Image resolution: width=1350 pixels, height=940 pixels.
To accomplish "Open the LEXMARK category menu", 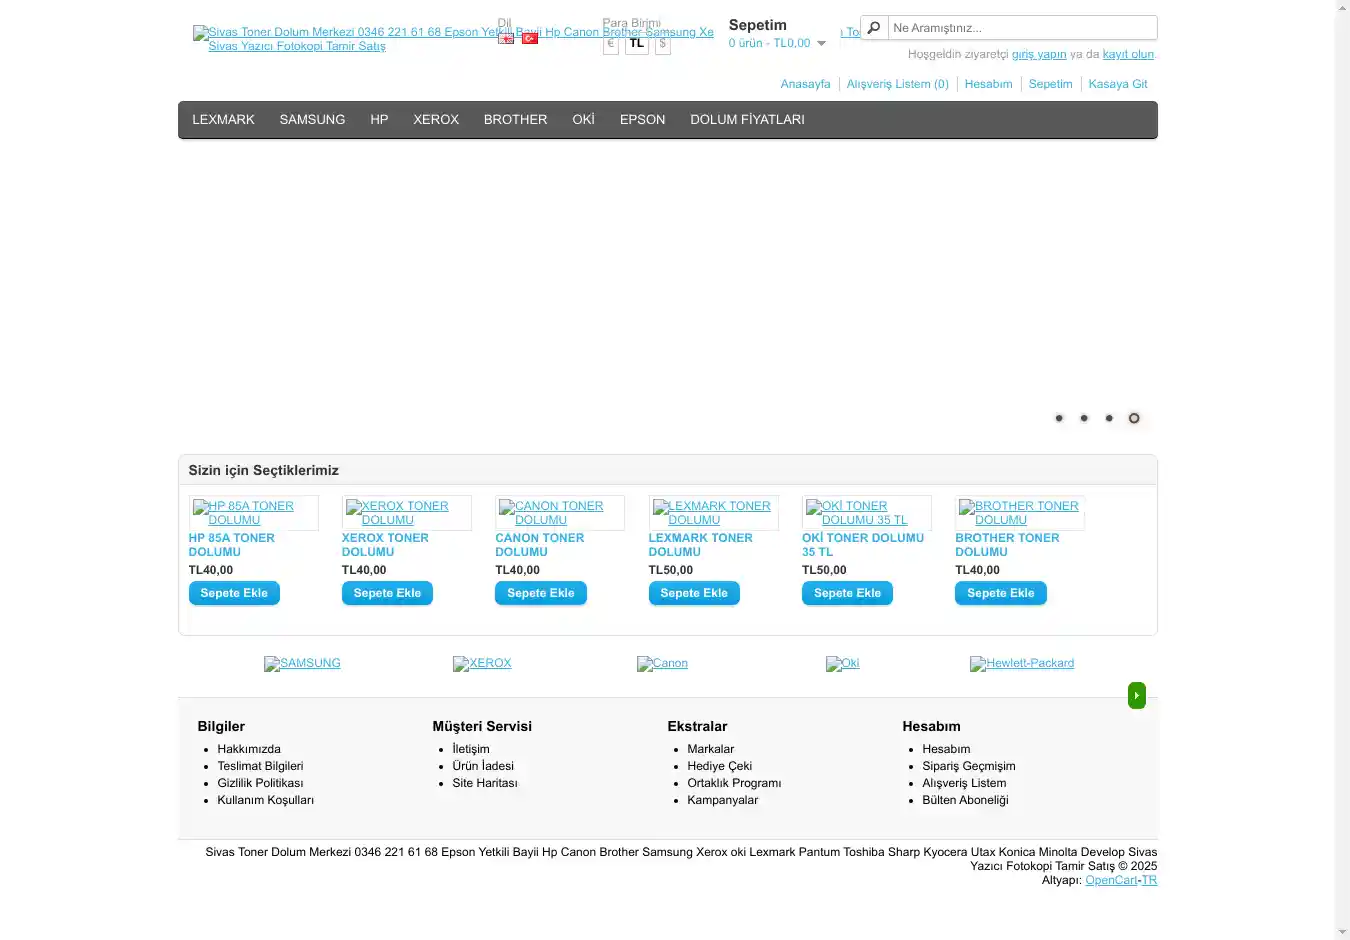I will (223, 120).
